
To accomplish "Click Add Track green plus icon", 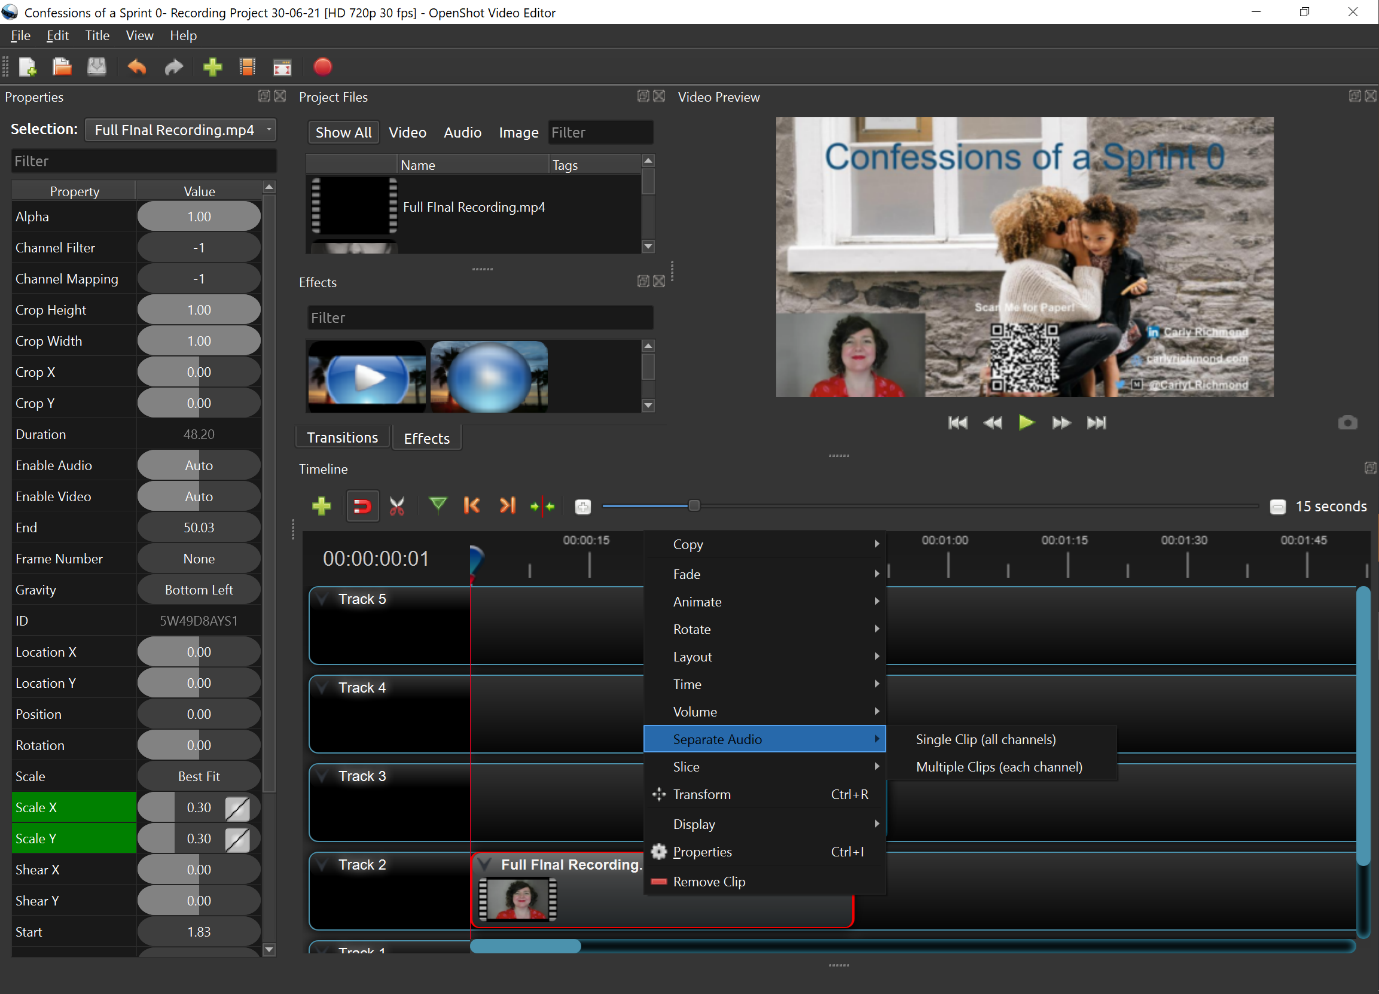I will [321, 506].
